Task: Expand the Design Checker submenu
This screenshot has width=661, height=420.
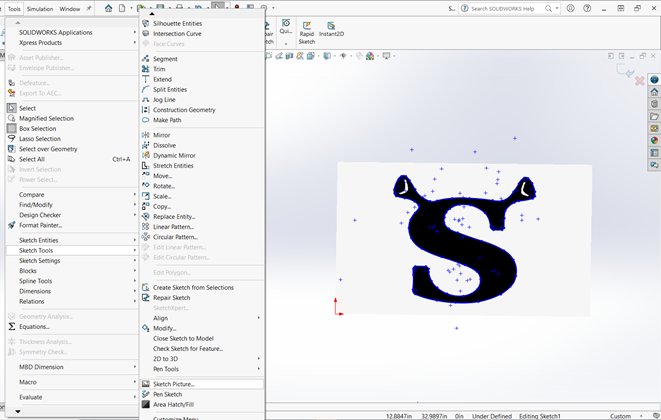Action: pos(72,215)
